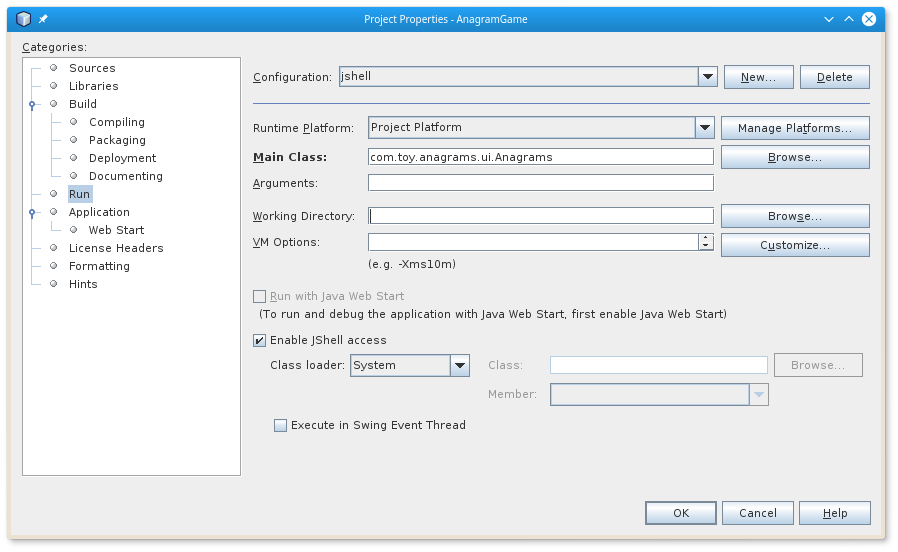898x552 pixels.
Task: Click the pin icon in title bar
Action: click(43, 19)
